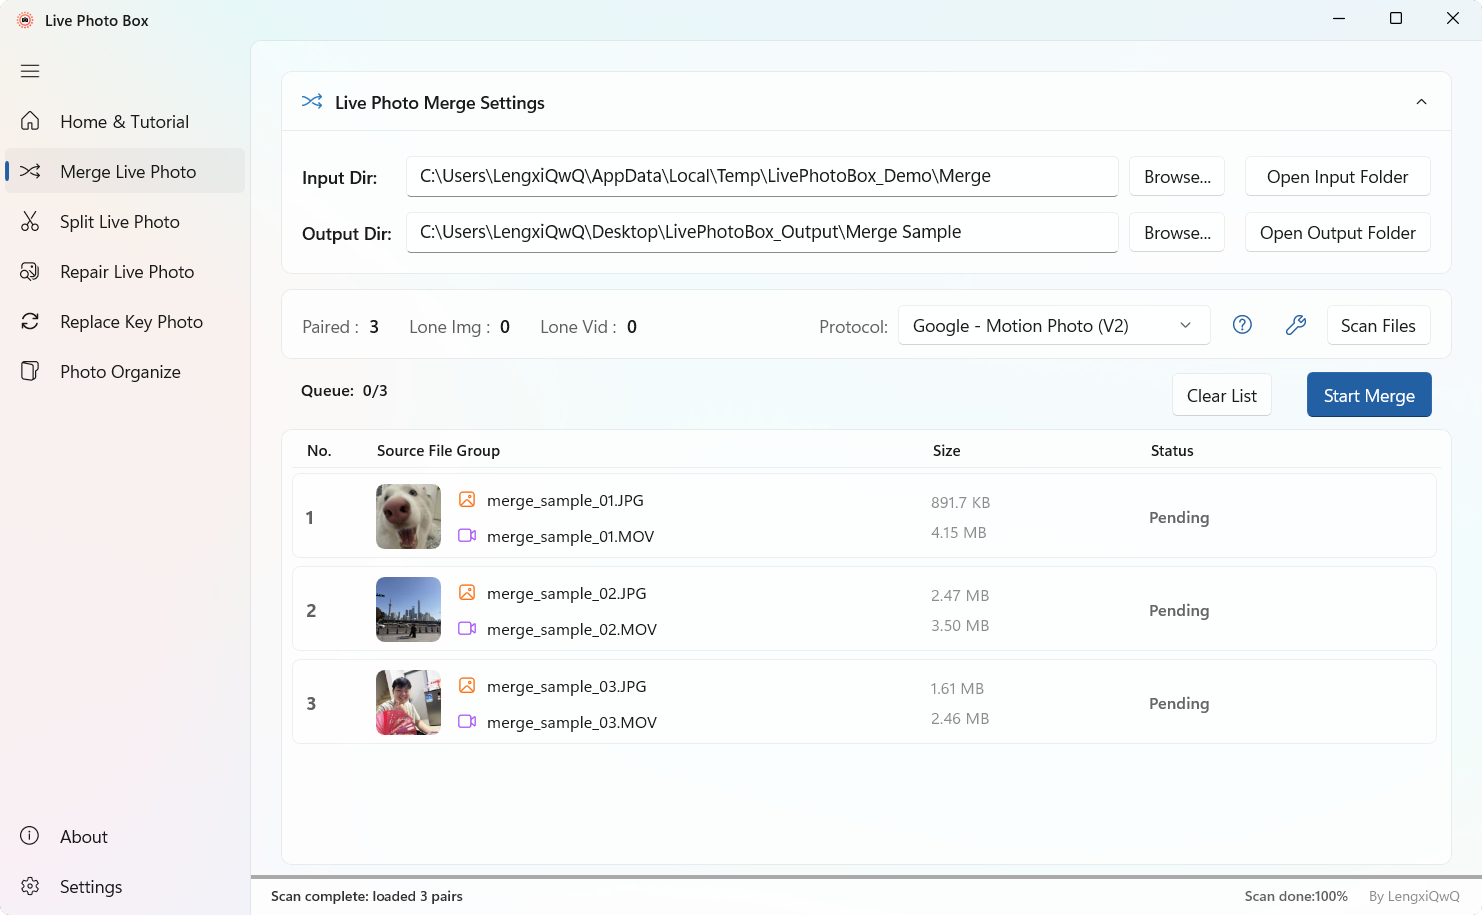This screenshot has width=1482, height=915.
Task: Click the Scan Files button
Action: (1378, 325)
